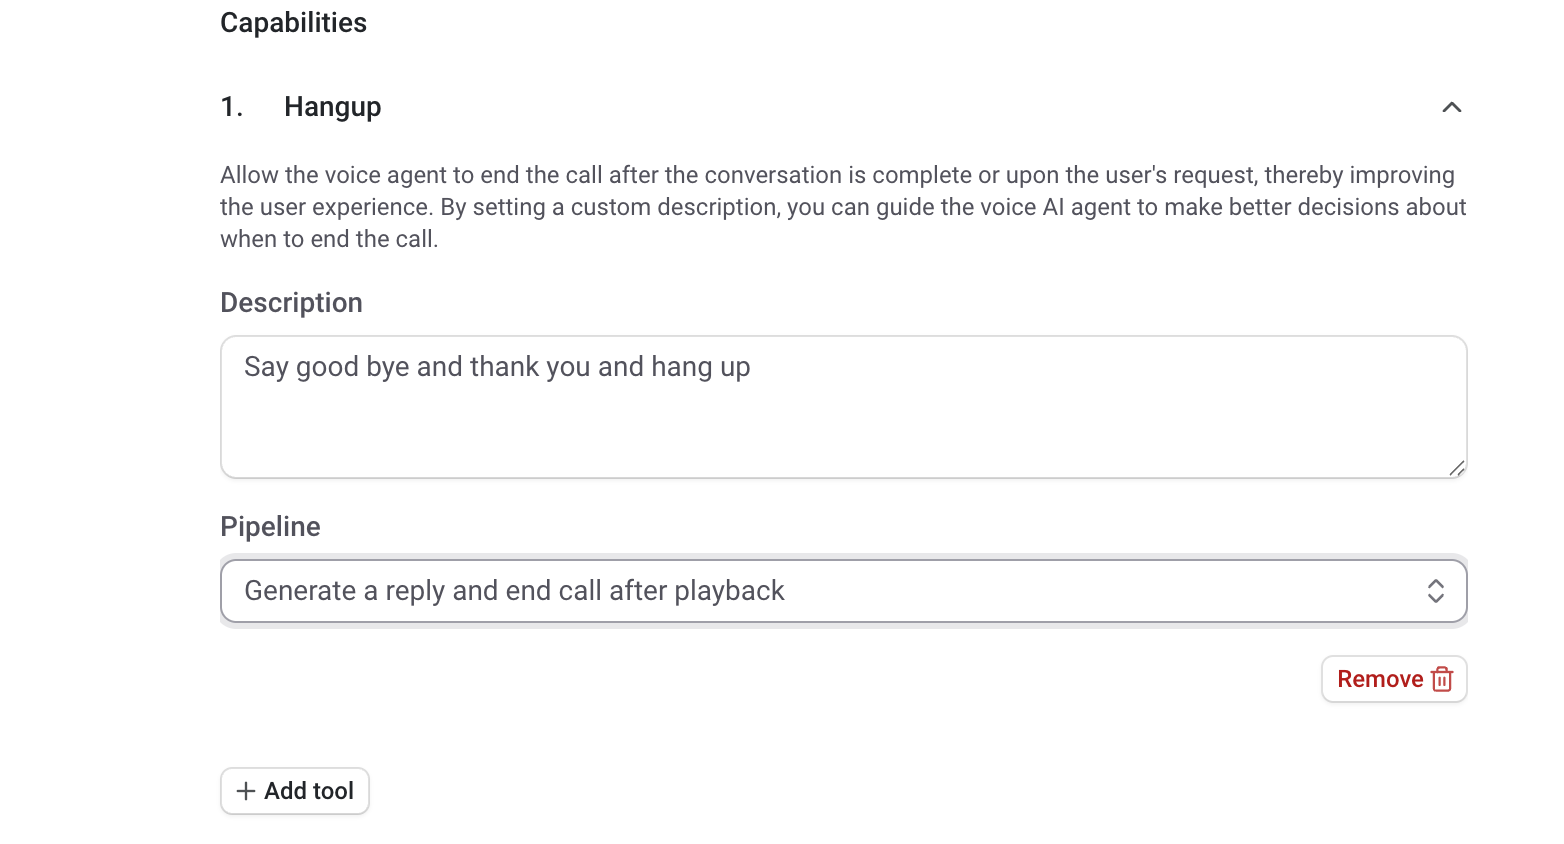The height and width of the screenshot is (844, 1564).
Task: Place cursor after 'hang up' in Description
Action: tap(752, 367)
